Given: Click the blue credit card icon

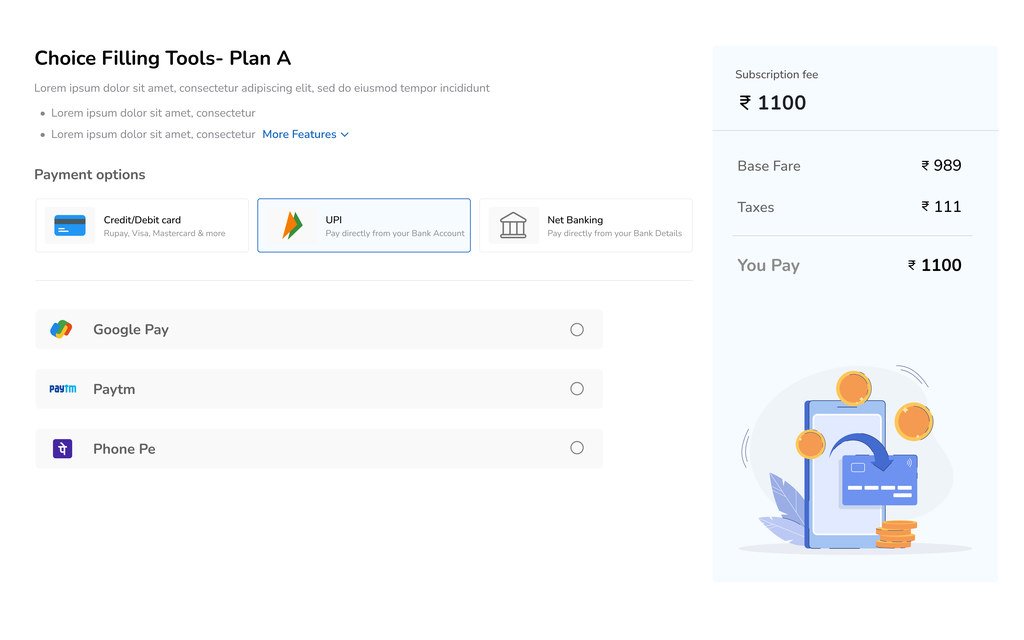Looking at the screenshot, I should pos(70,225).
